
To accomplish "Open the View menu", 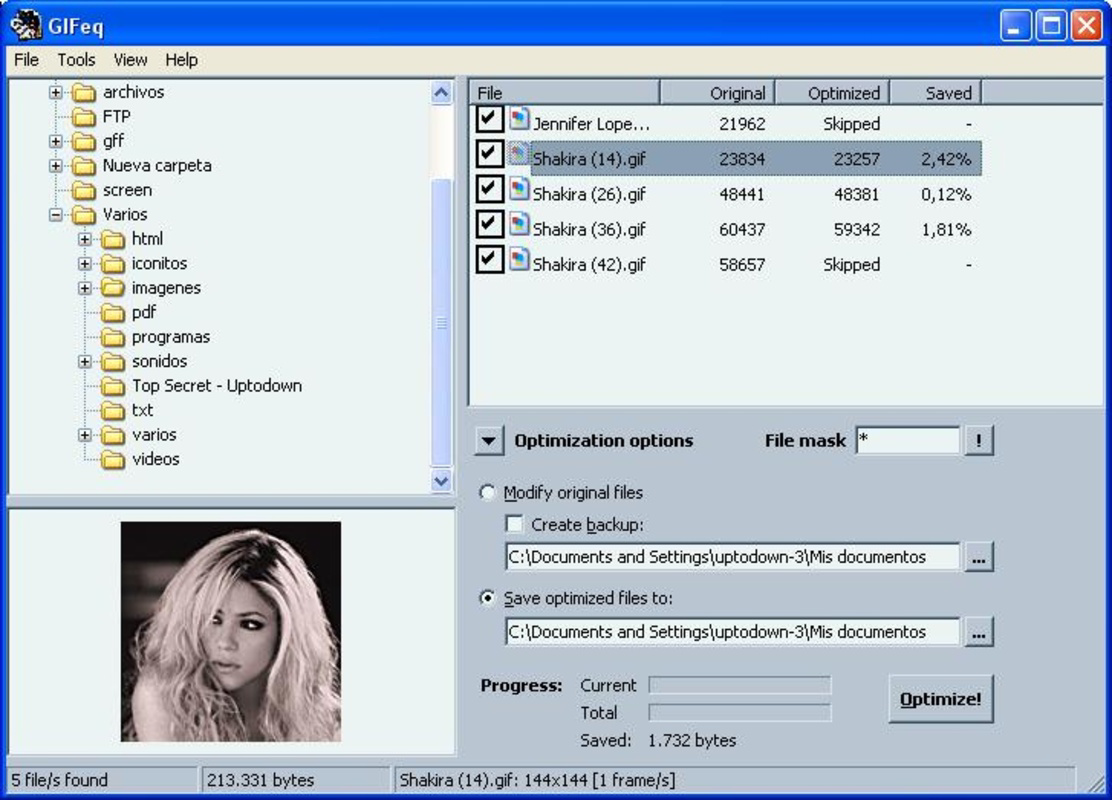I will click(x=130, y=60).
